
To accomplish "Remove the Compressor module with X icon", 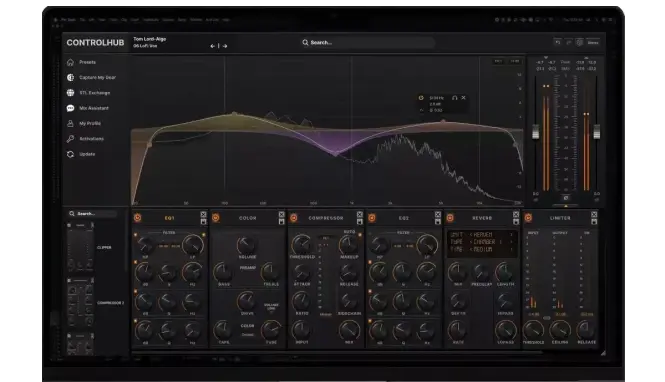I will (x=360, y=215).
